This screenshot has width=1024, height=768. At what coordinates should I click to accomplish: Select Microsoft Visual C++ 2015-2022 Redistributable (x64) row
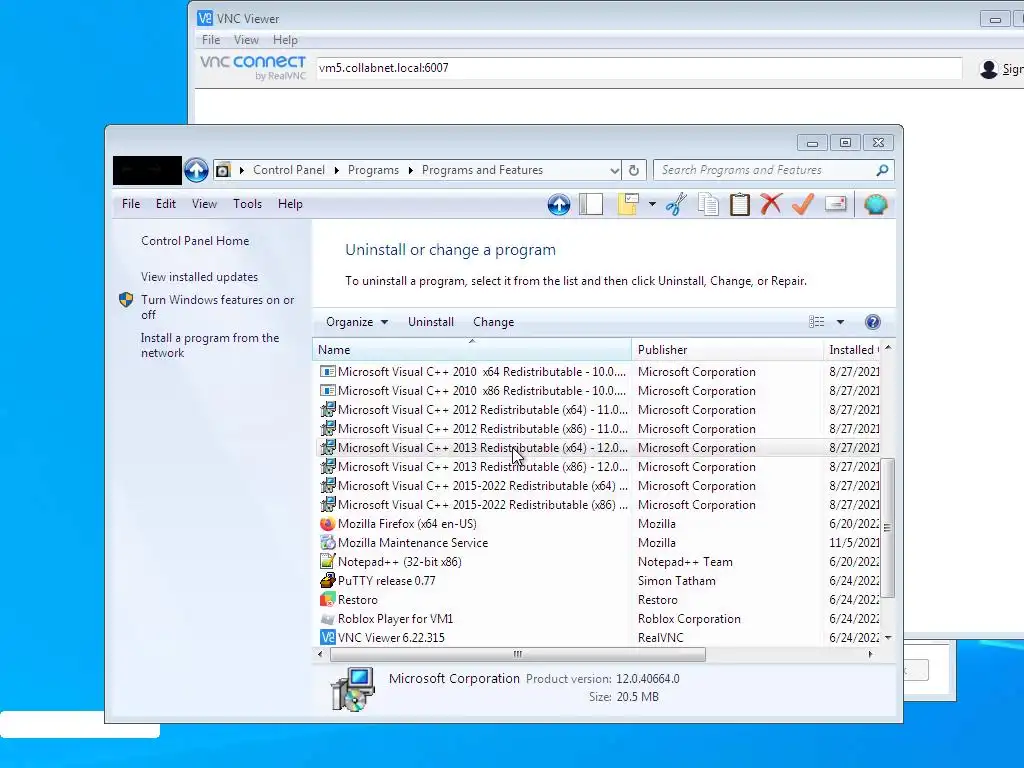pyautogui.click(x=598, y=485)
